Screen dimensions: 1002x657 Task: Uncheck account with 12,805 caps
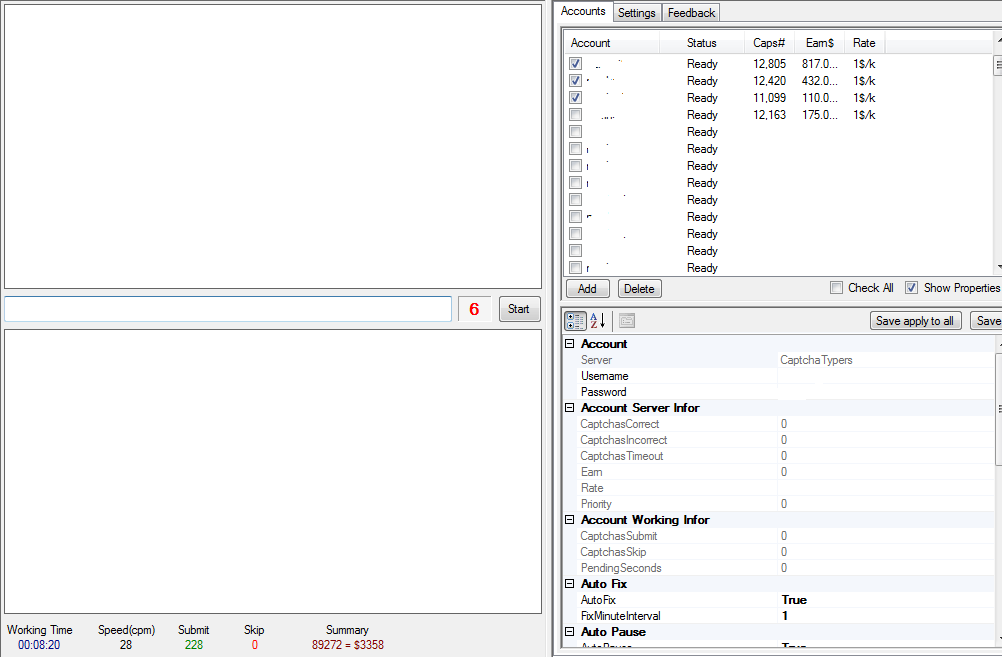[x=575, y=64]
